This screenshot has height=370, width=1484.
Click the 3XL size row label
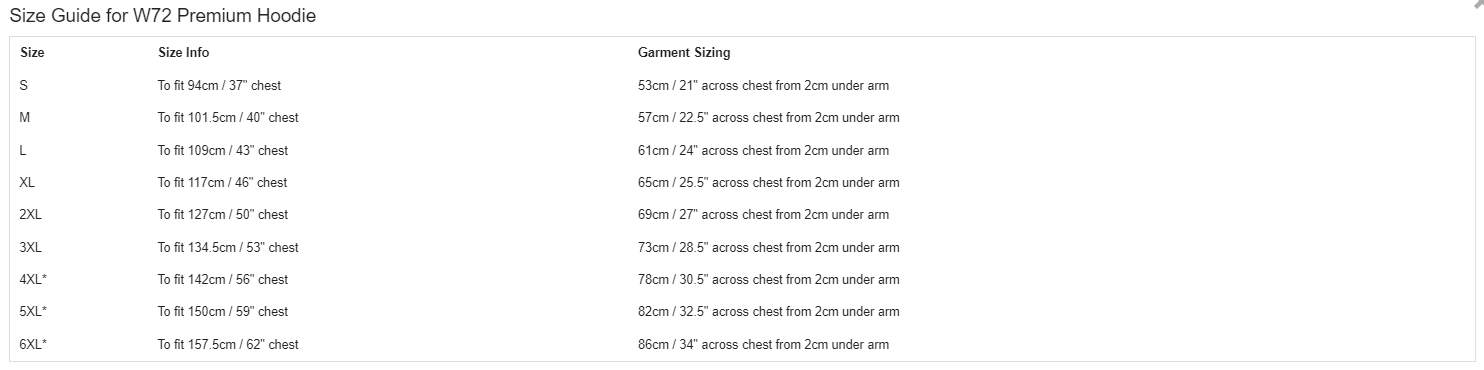(x=30, y=247)
